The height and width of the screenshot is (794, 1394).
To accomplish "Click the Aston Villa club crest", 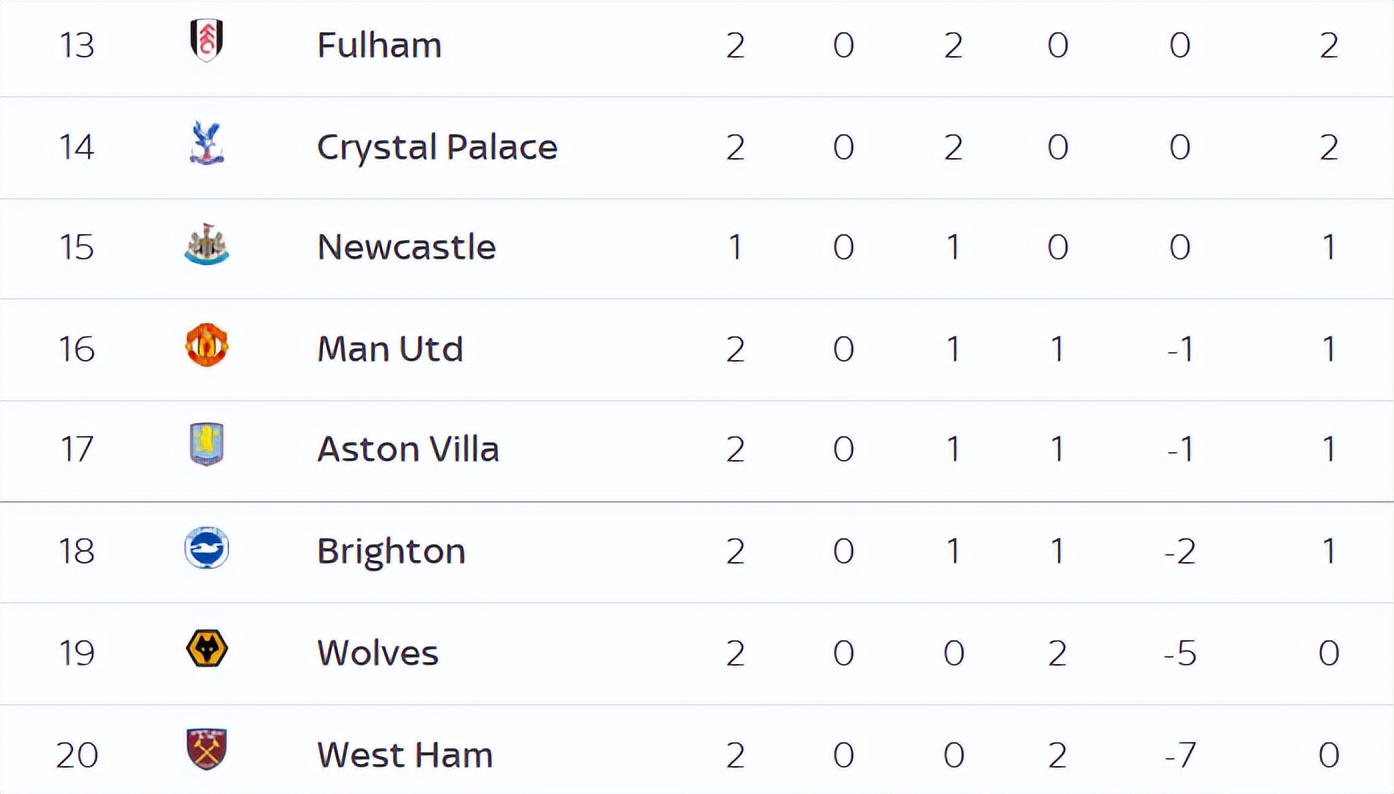I will 207,445.
